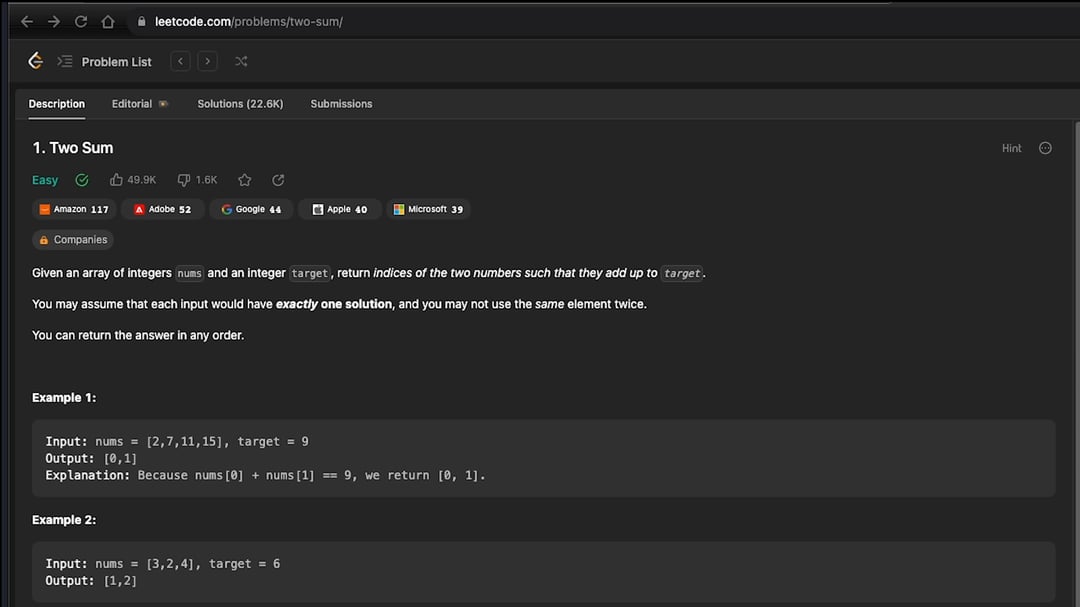
Task: Click 'Input: nums = [2,7,11,15], target = 9'
Action: (177, 442)
